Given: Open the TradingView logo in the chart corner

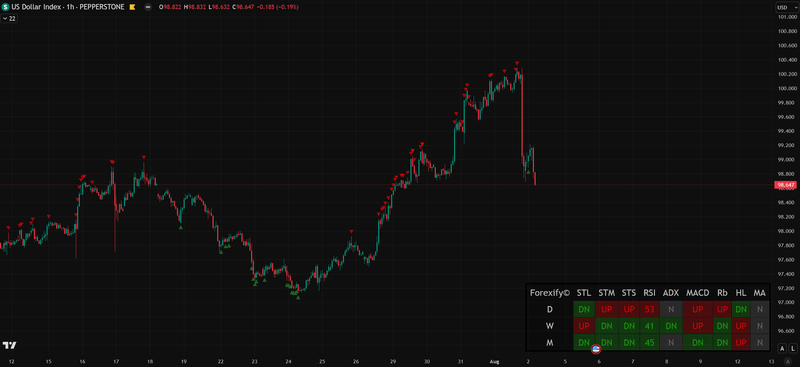Looking at the screenshot, I should (x=9, y=346).
